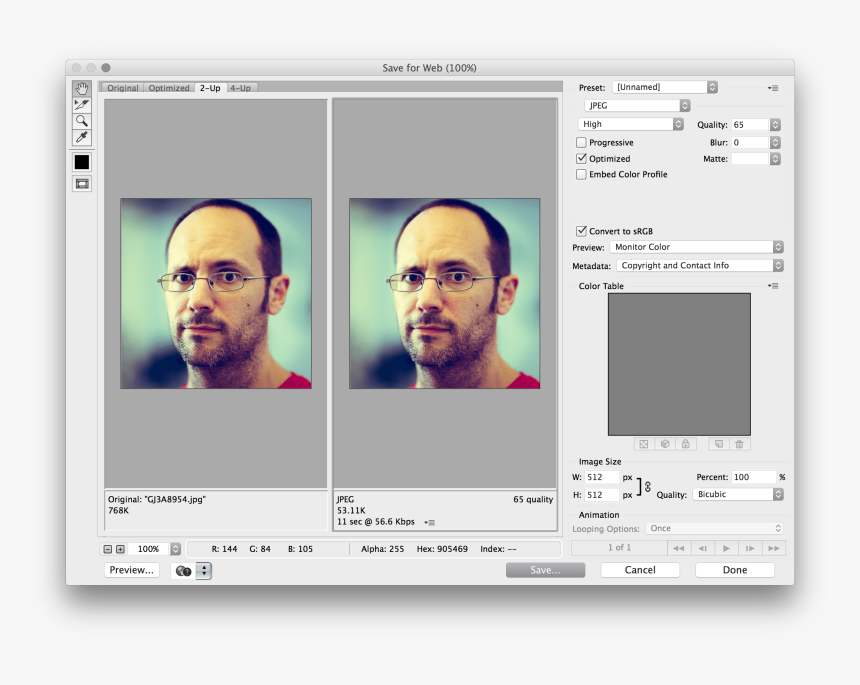This screenshot has height=685, width=860.
Task: Switch to the Optimized tab
Action: (168, 87)
